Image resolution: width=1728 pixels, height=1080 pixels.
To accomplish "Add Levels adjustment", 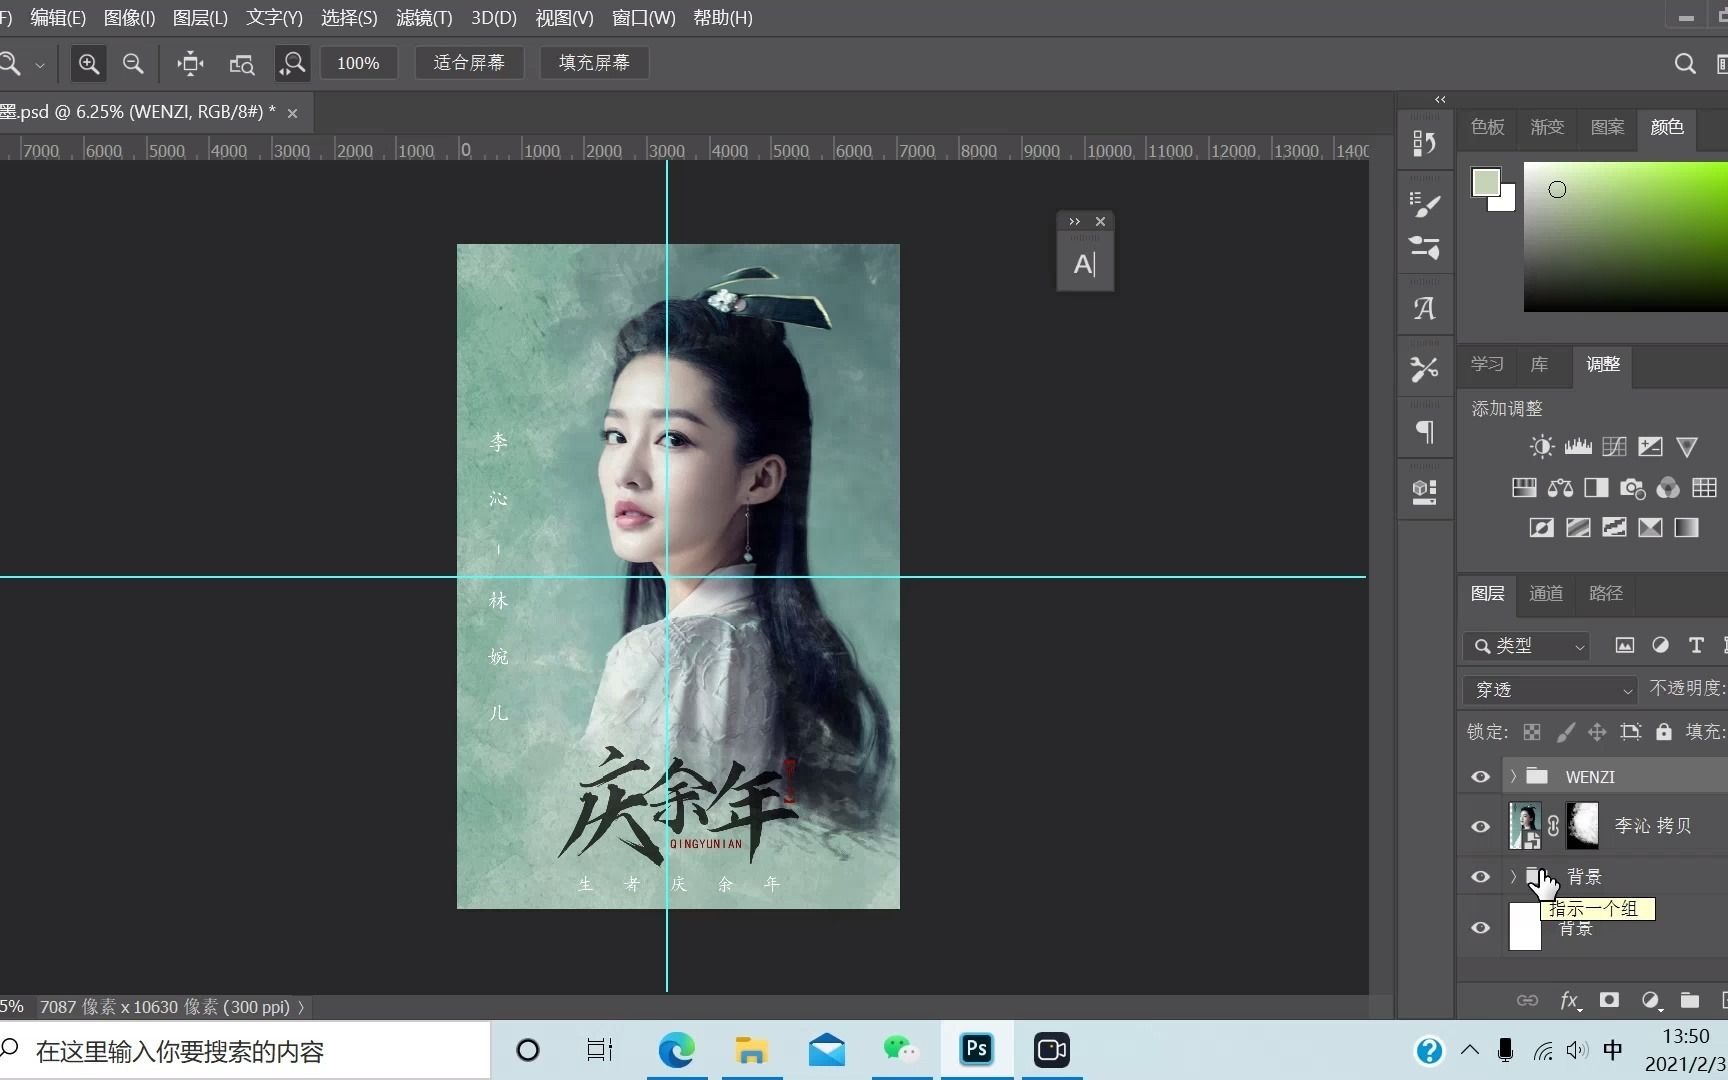I will pos(1578,446).
